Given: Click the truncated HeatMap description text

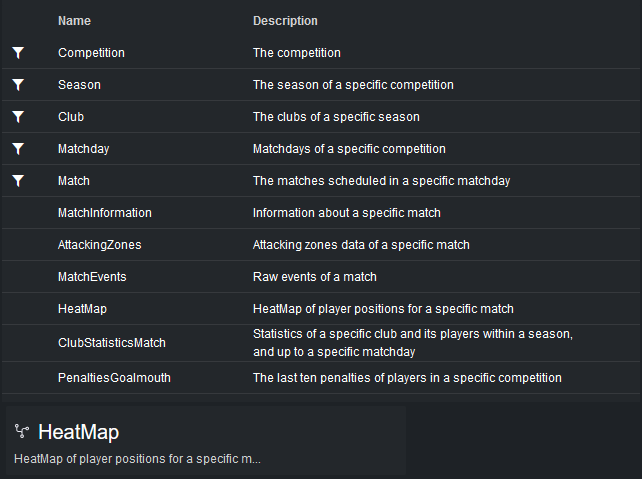Looking at the screenshot, I should point(137,459).
